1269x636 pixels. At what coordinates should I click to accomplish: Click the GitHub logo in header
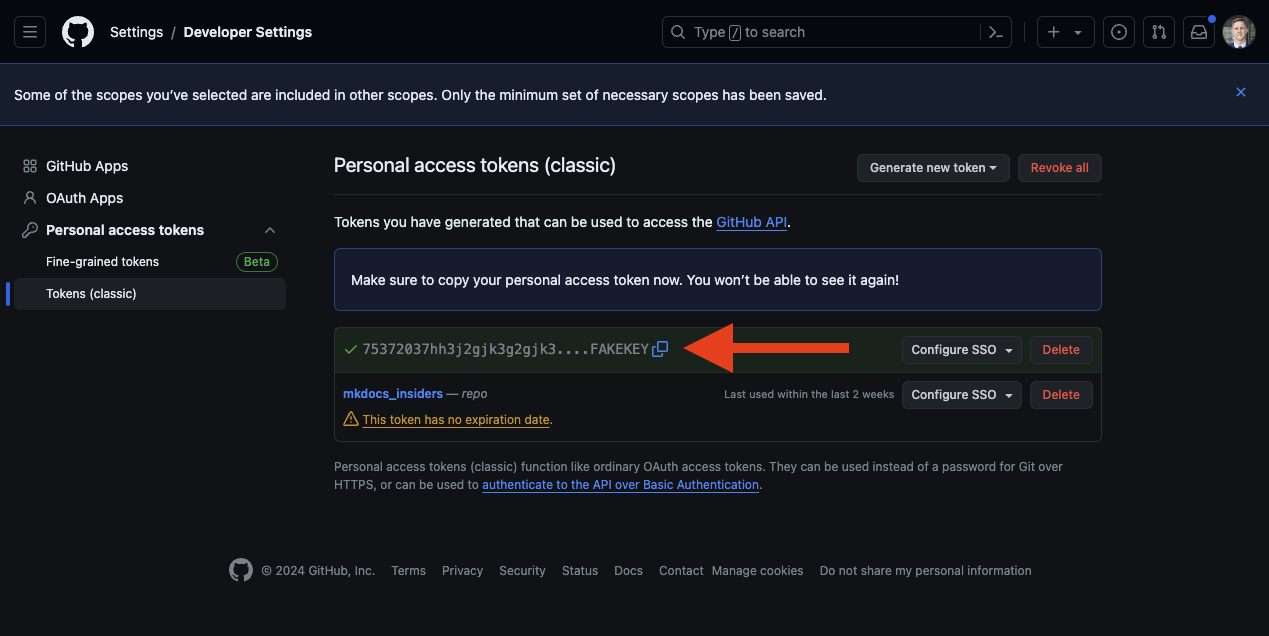coord(78,32)
